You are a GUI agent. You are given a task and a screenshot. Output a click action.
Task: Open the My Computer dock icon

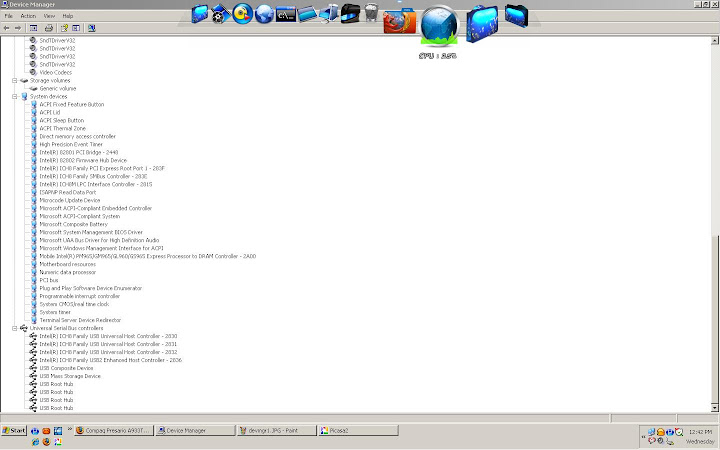click(x=329, y=14)
